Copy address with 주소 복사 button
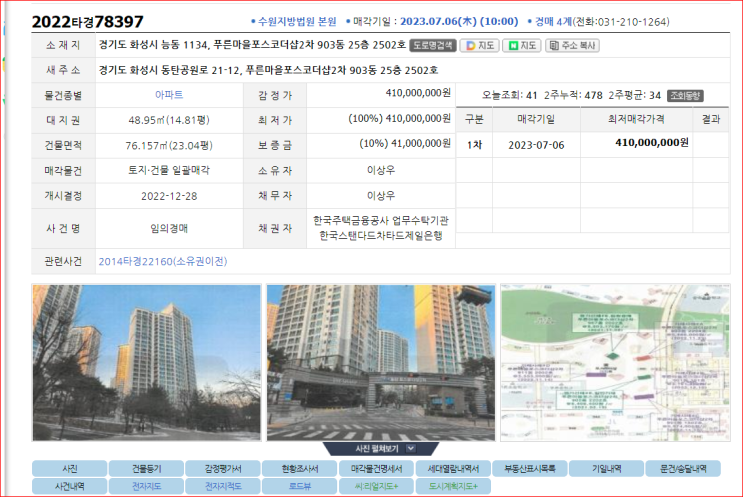Viewport: 743px width, 497px height. (x=572, y=45)
